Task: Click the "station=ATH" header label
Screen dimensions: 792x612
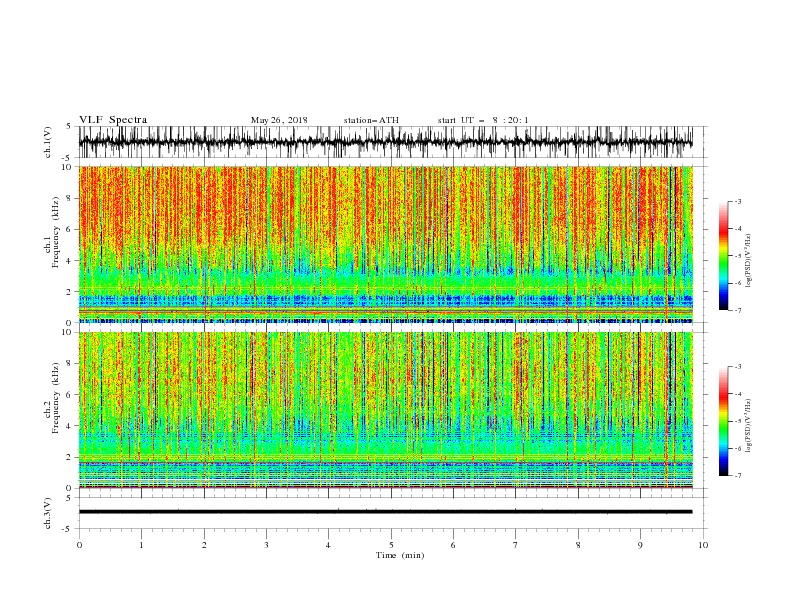Action: [x=371, y=120]
